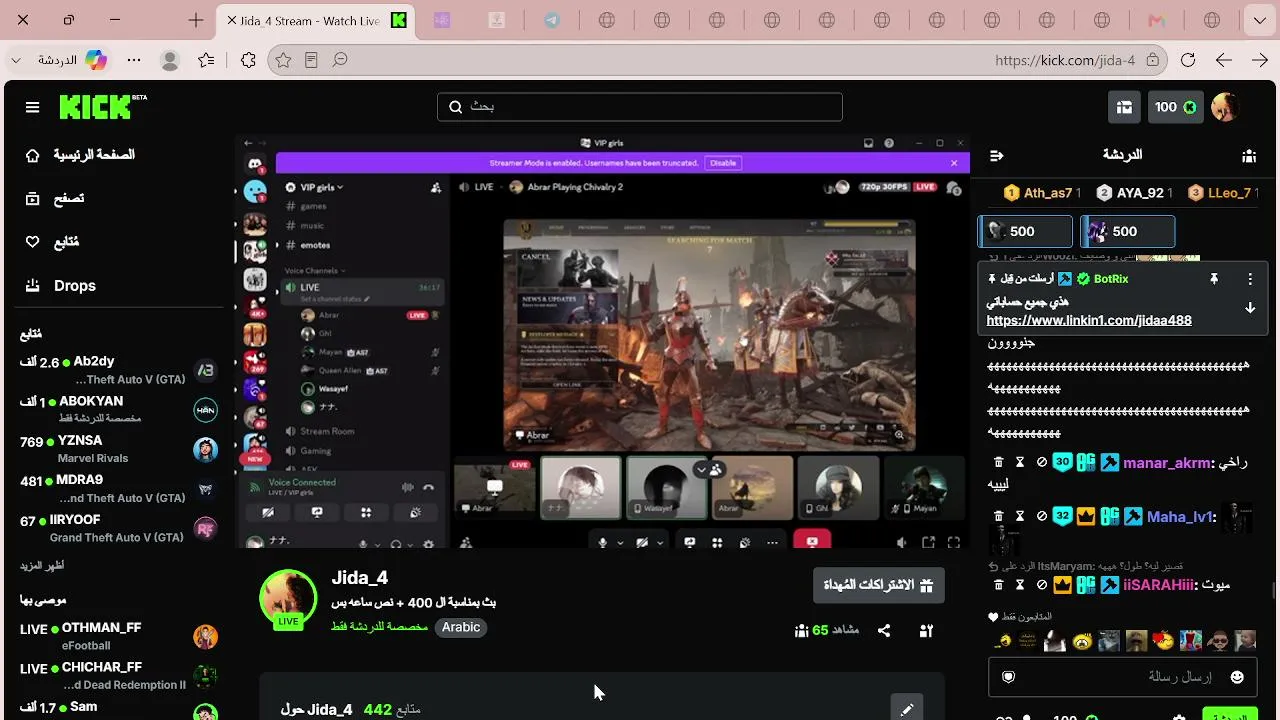Expand the 'أظهر المزيد' show more list
Image resolution: width=1280 pixels, height=720 pixels.
(42, 566)
